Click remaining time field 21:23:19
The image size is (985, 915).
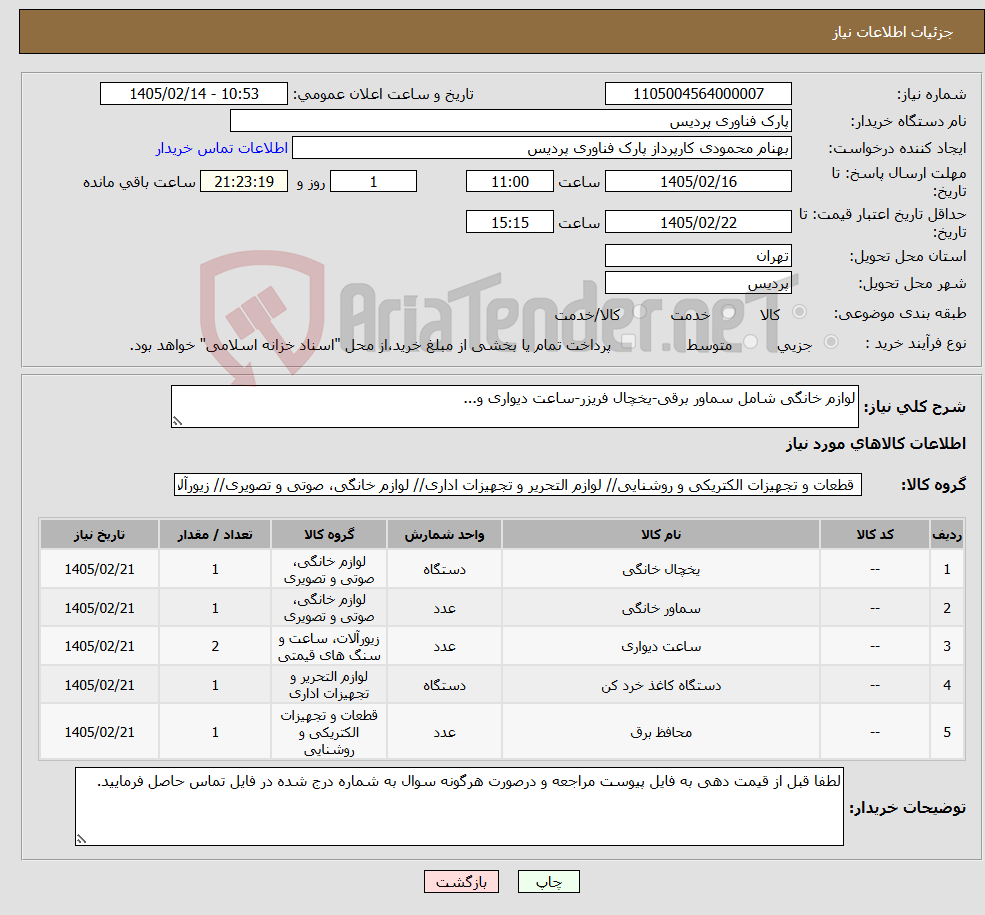244,181
